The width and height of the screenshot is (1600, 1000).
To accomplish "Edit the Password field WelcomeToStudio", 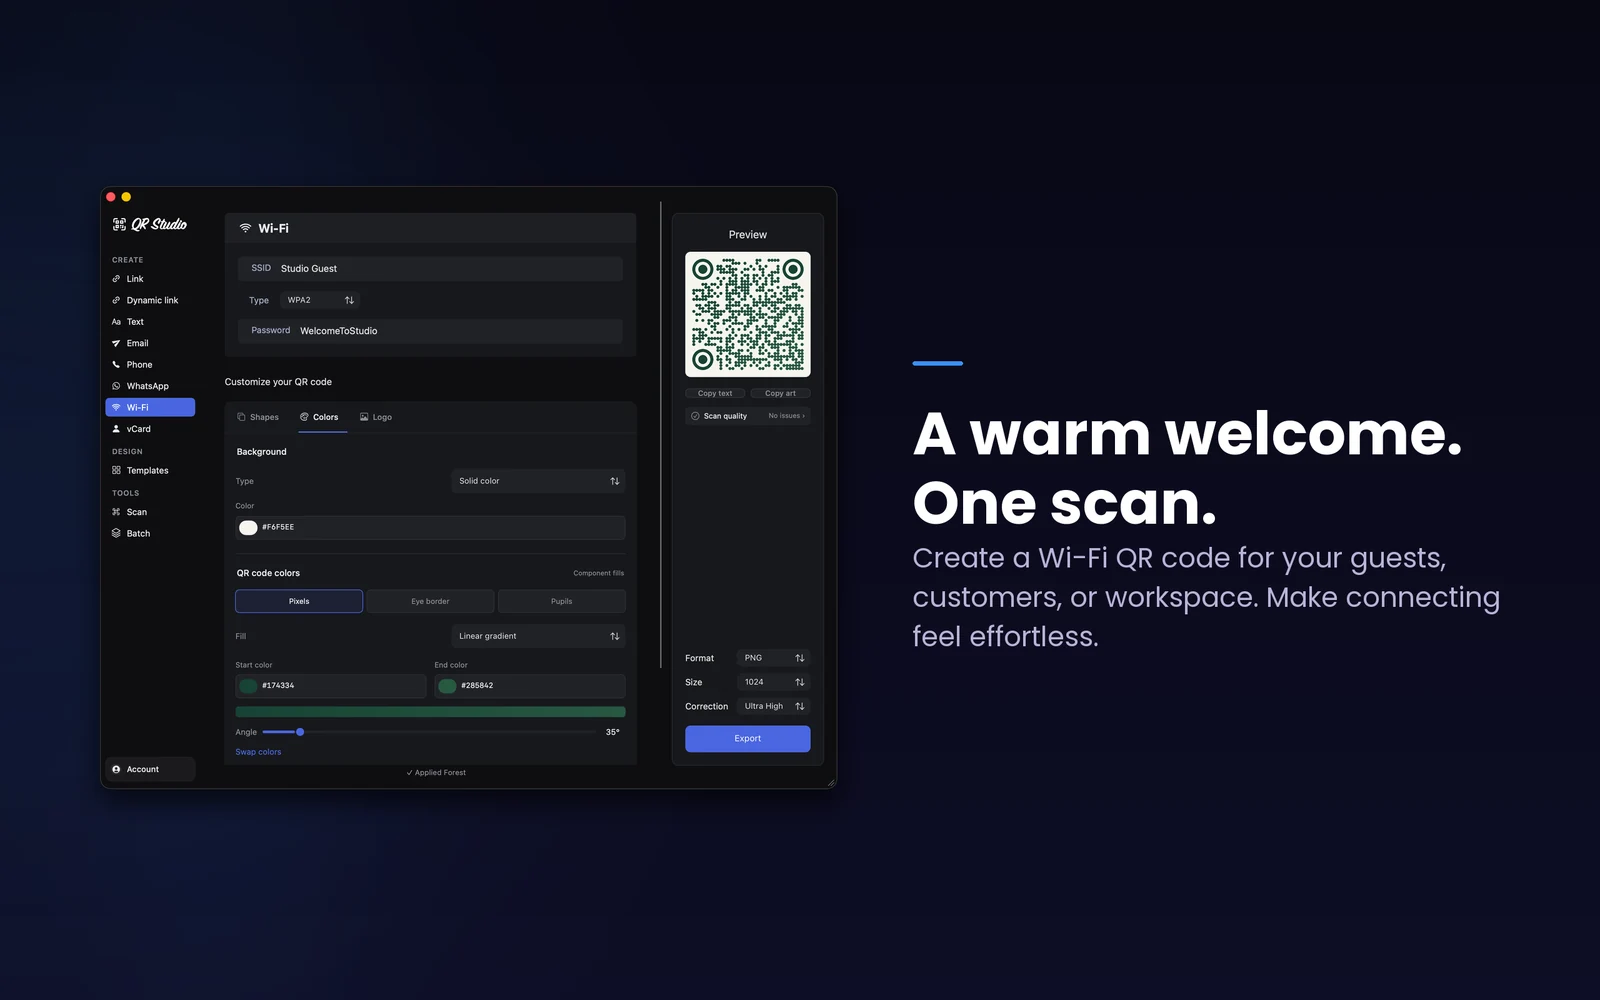I will 430,331.
